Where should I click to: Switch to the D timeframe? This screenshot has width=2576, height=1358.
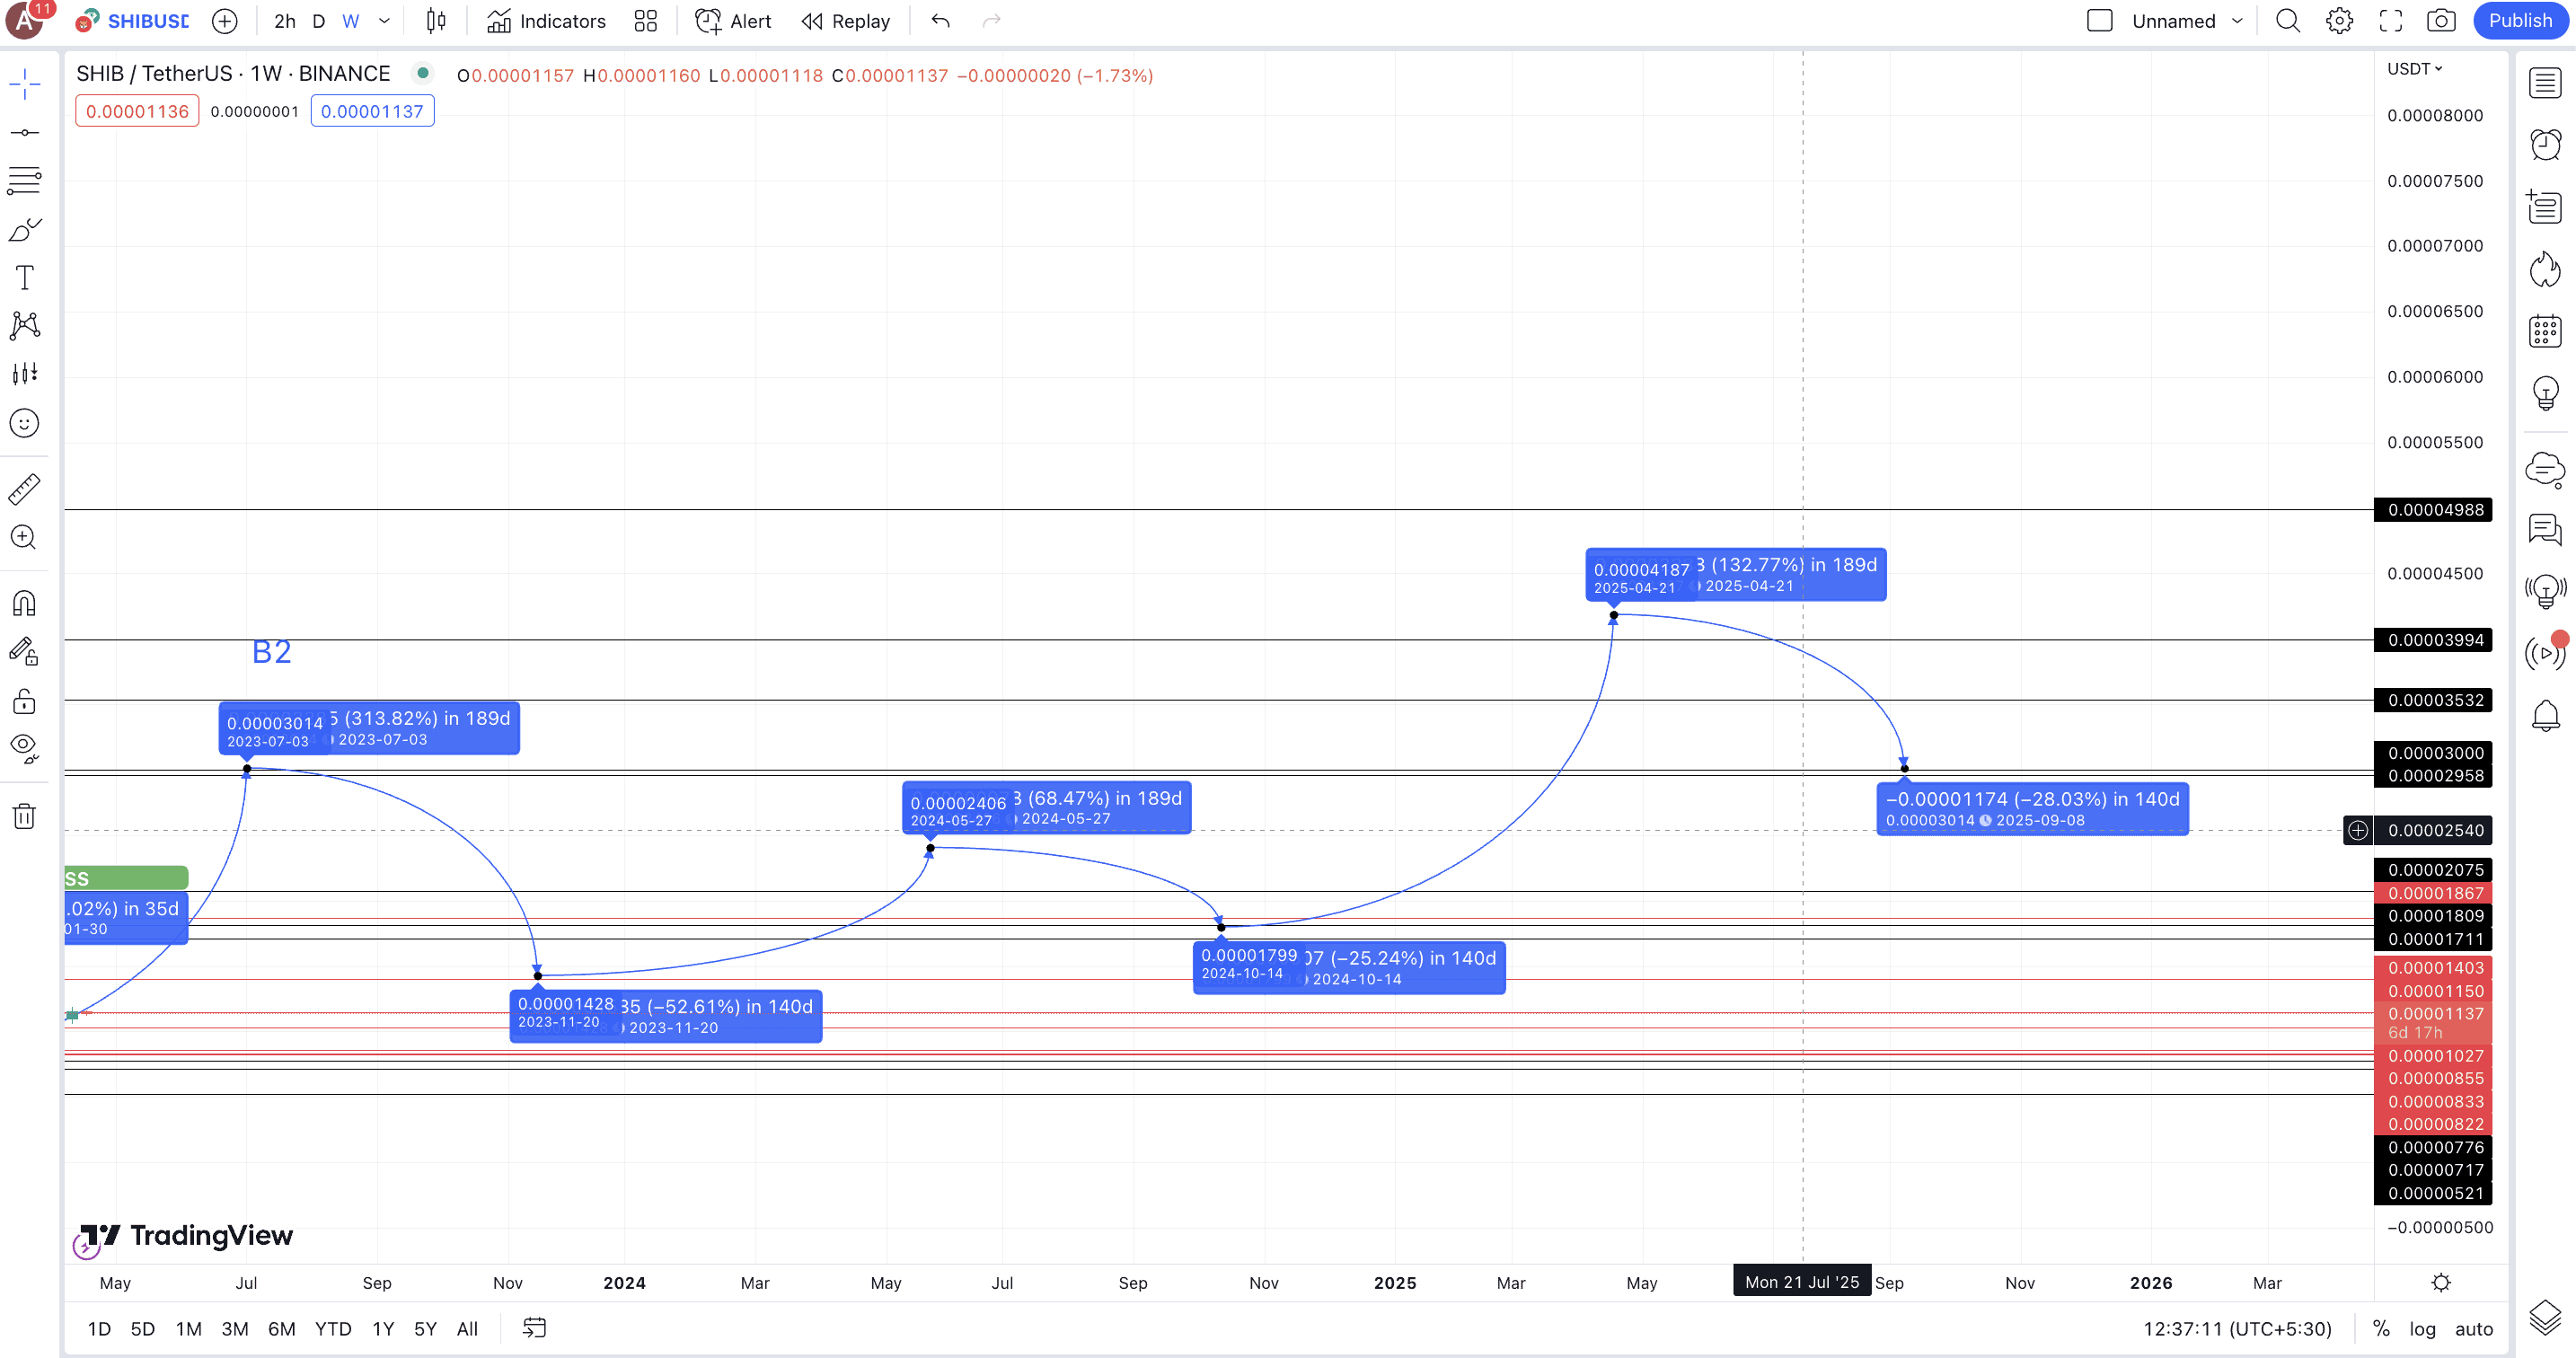pyautogui.click(x=318, y=21)
